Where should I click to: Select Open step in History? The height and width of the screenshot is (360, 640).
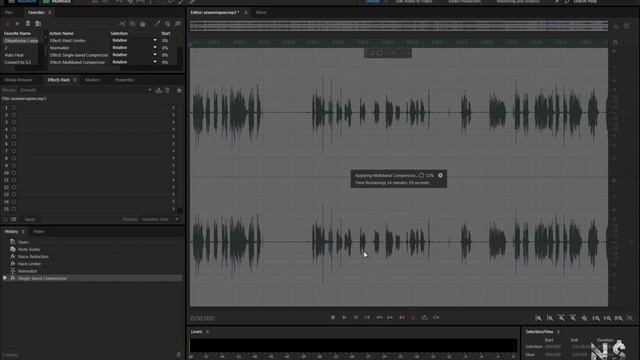[x=23, y=242]
